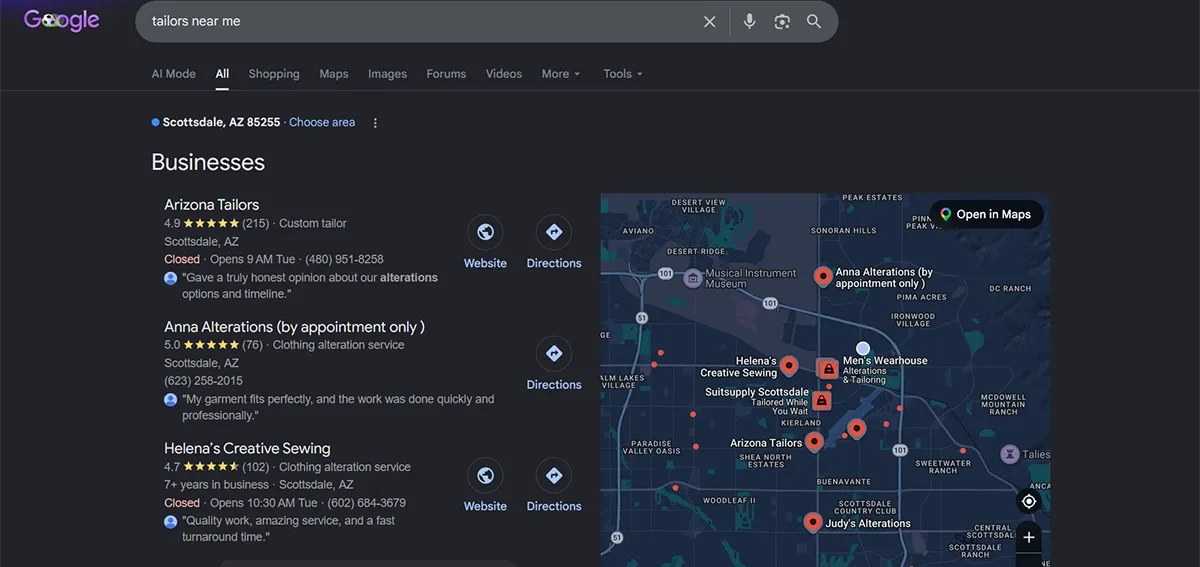Click Helena's phone number (602) 684-3679

coord(366,503)
